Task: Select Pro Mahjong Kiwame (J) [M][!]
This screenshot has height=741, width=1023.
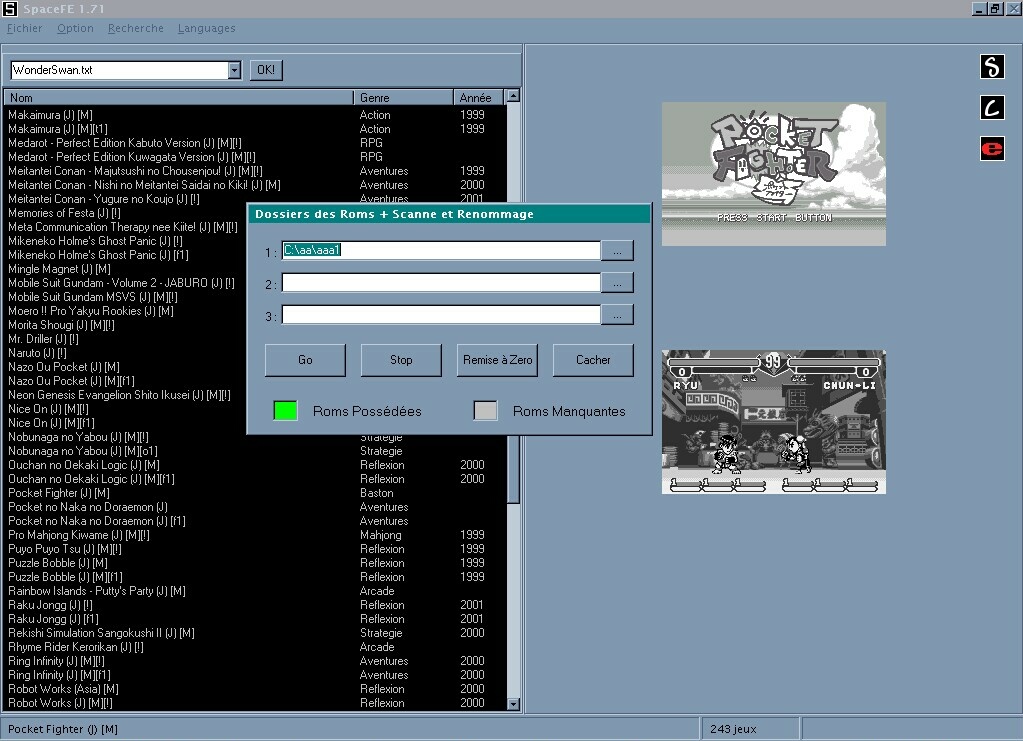Action: click(x=256, y=536)
